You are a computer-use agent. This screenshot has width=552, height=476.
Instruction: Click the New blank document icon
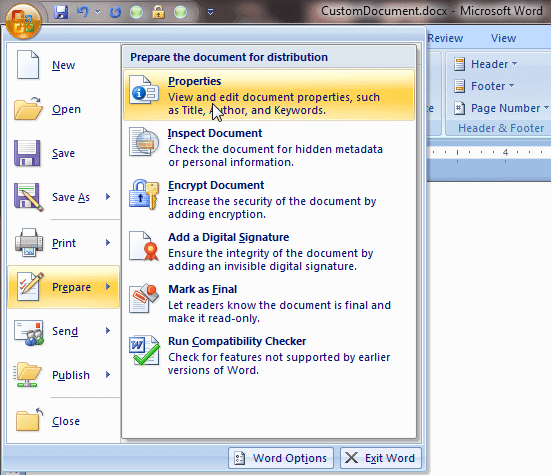click(28, 65)
